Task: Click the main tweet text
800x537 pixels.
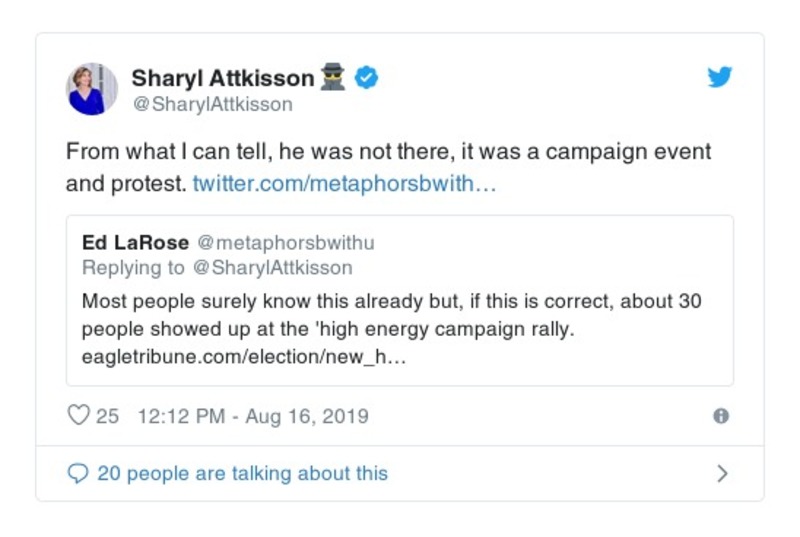Action: 388,153
